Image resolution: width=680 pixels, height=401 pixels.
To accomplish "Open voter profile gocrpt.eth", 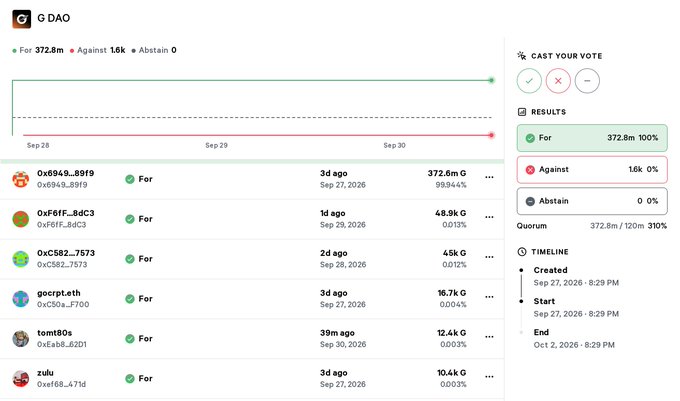I will pos(59,293).
